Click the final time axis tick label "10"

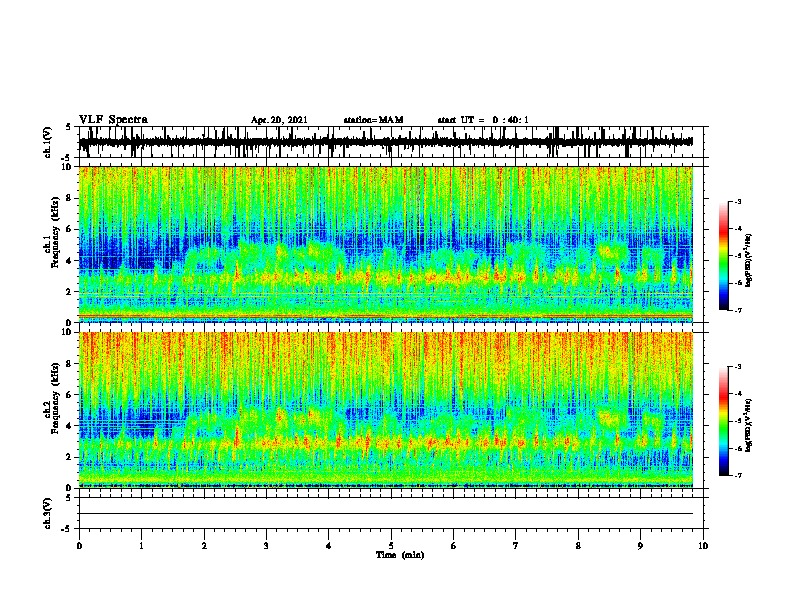(703, 546)
